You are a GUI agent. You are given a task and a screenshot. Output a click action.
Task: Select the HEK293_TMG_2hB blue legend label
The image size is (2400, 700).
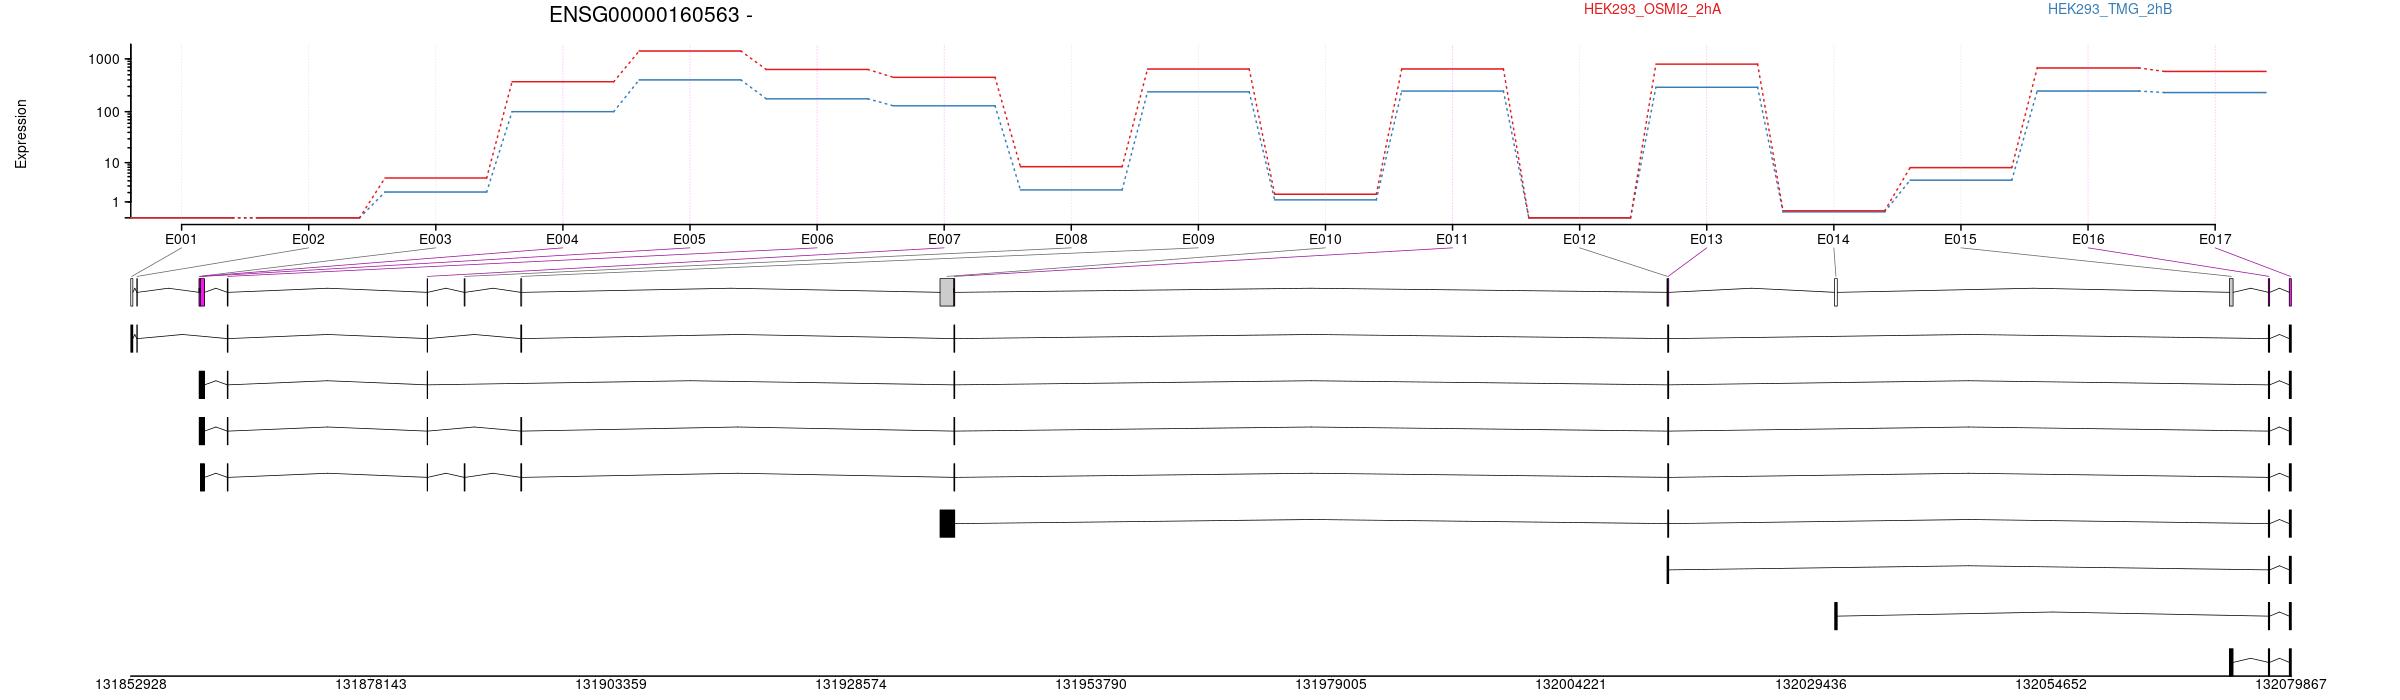pyautogui.click(x=2110, y=9)
